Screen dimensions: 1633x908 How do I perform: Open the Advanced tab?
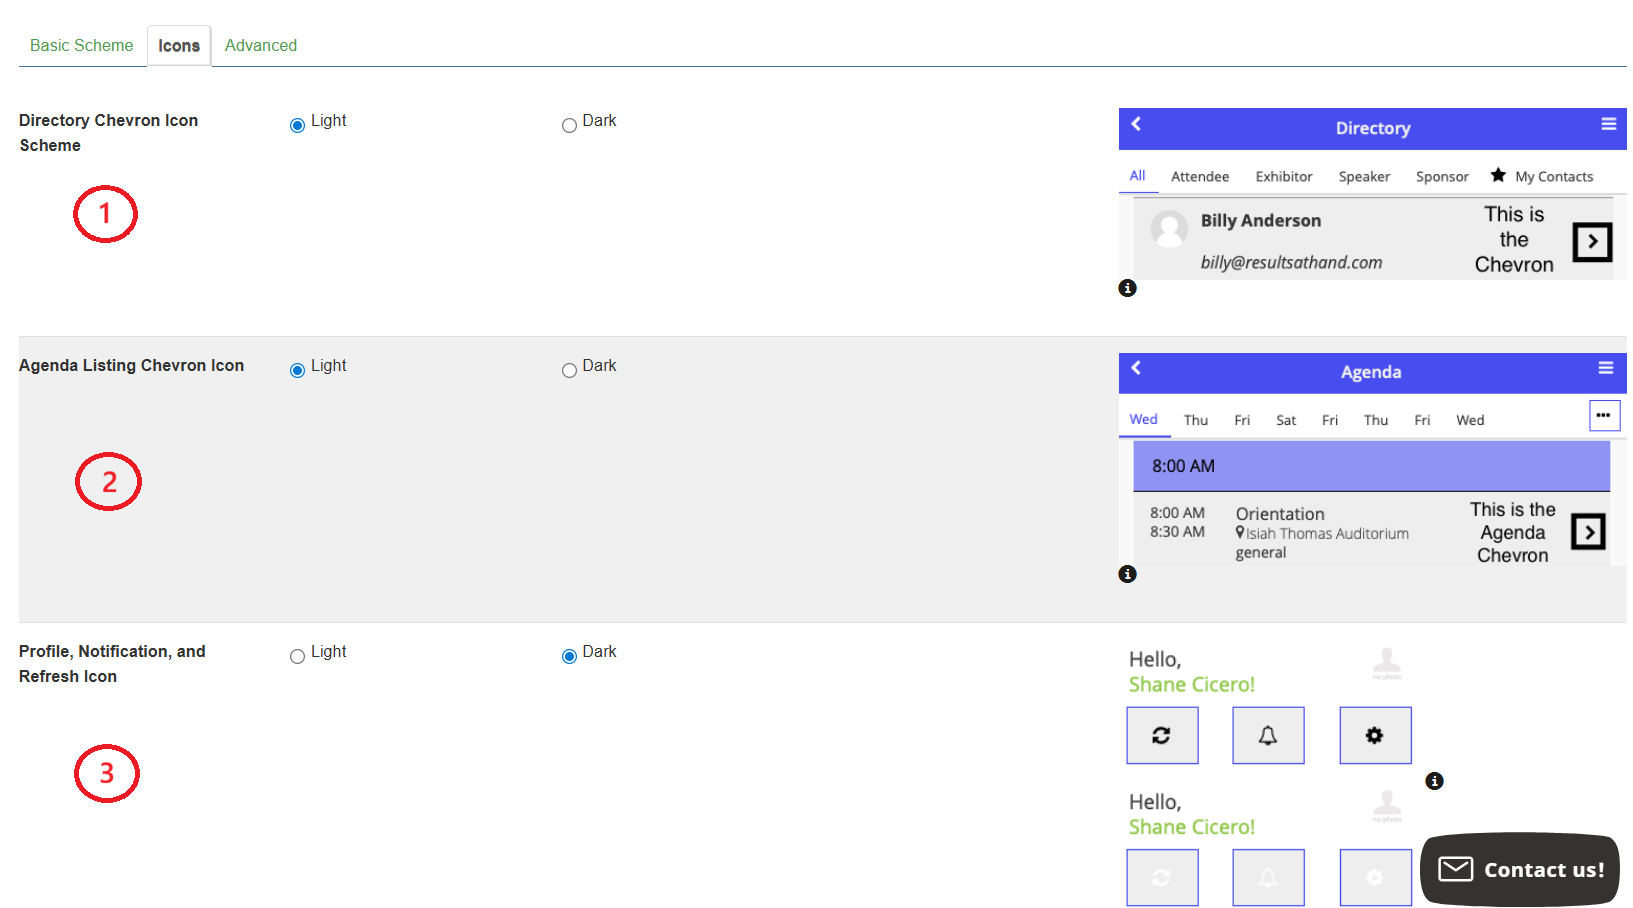(x=260, y=46)
